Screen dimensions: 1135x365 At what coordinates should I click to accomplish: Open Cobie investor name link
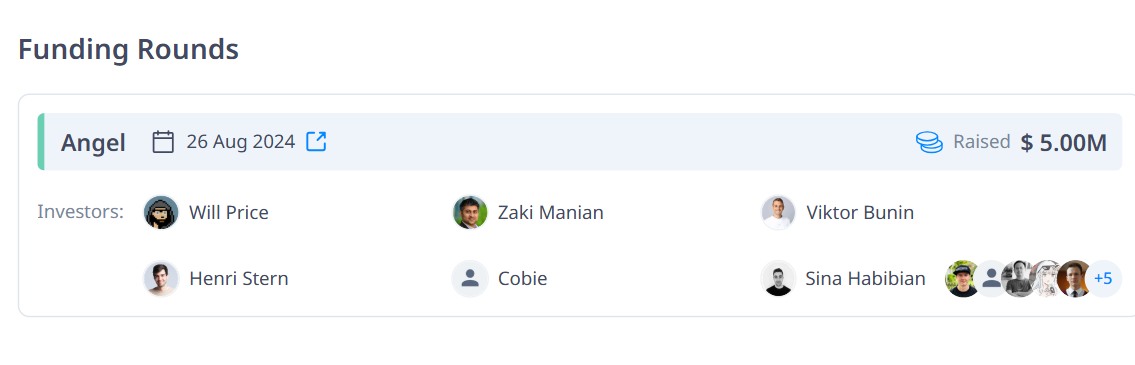pyautogui.click(x=523, y=279)
